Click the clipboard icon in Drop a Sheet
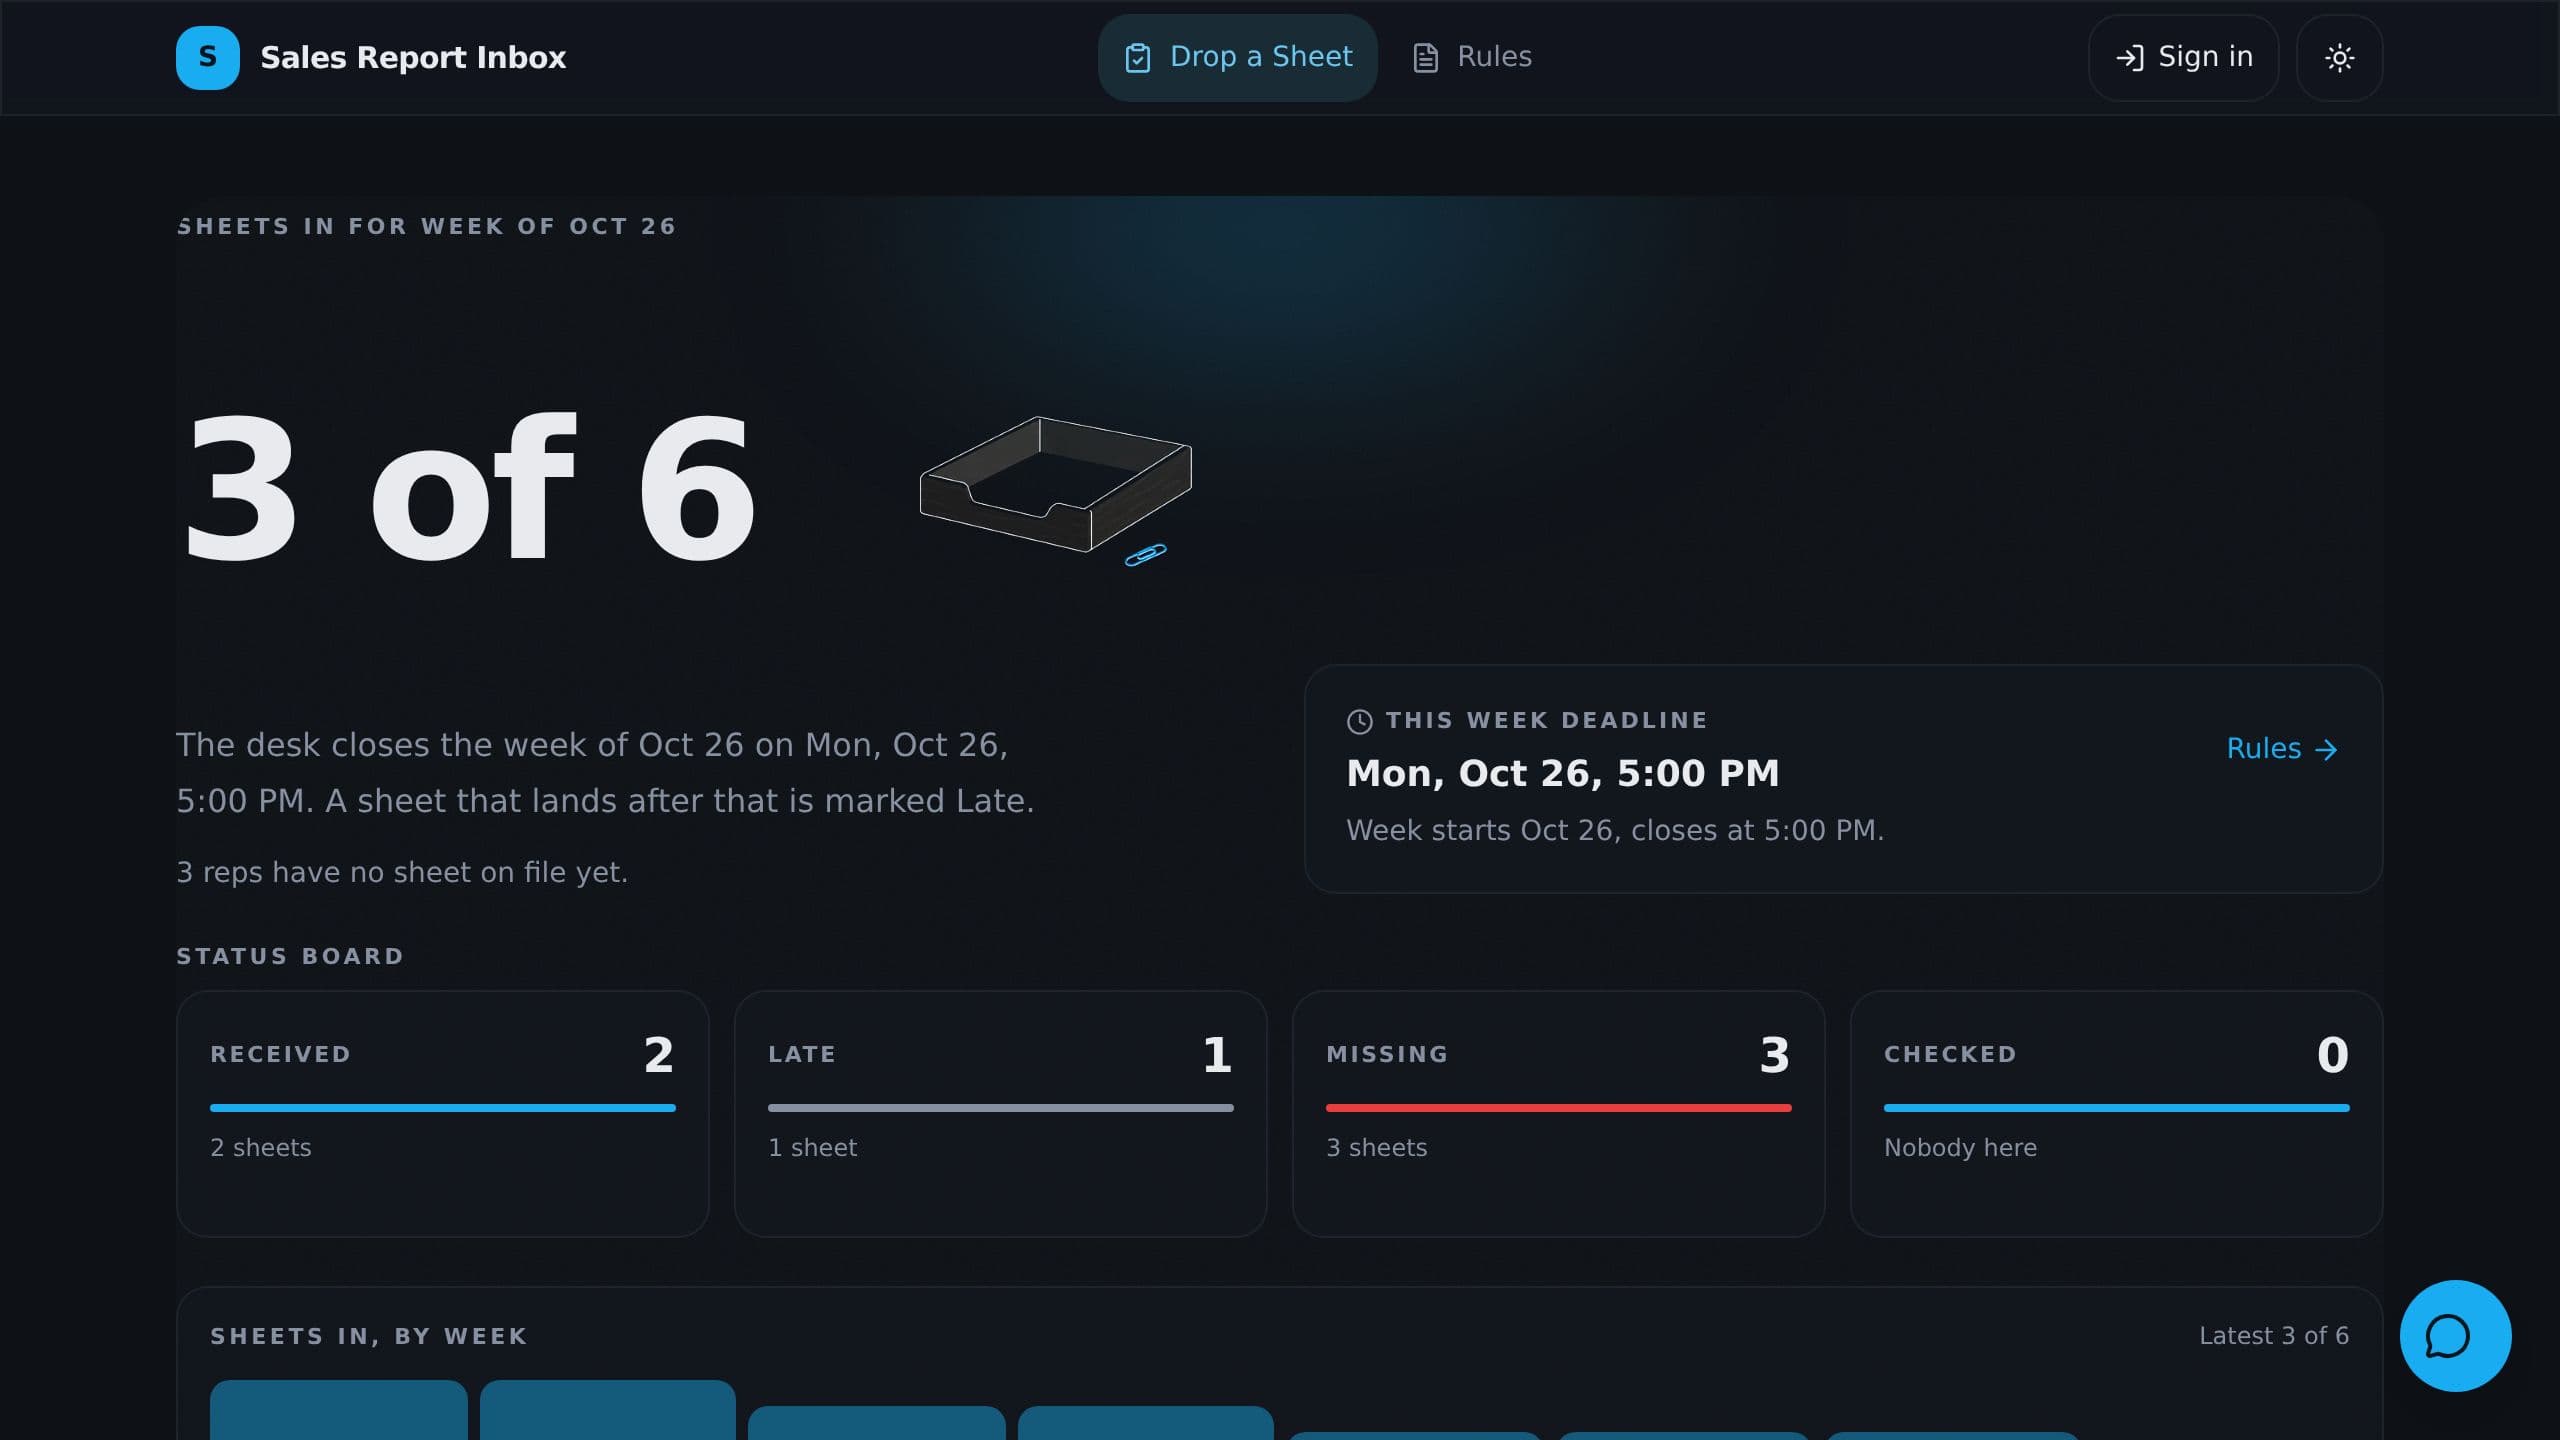2560x1440 pixels. [1137, 58]
